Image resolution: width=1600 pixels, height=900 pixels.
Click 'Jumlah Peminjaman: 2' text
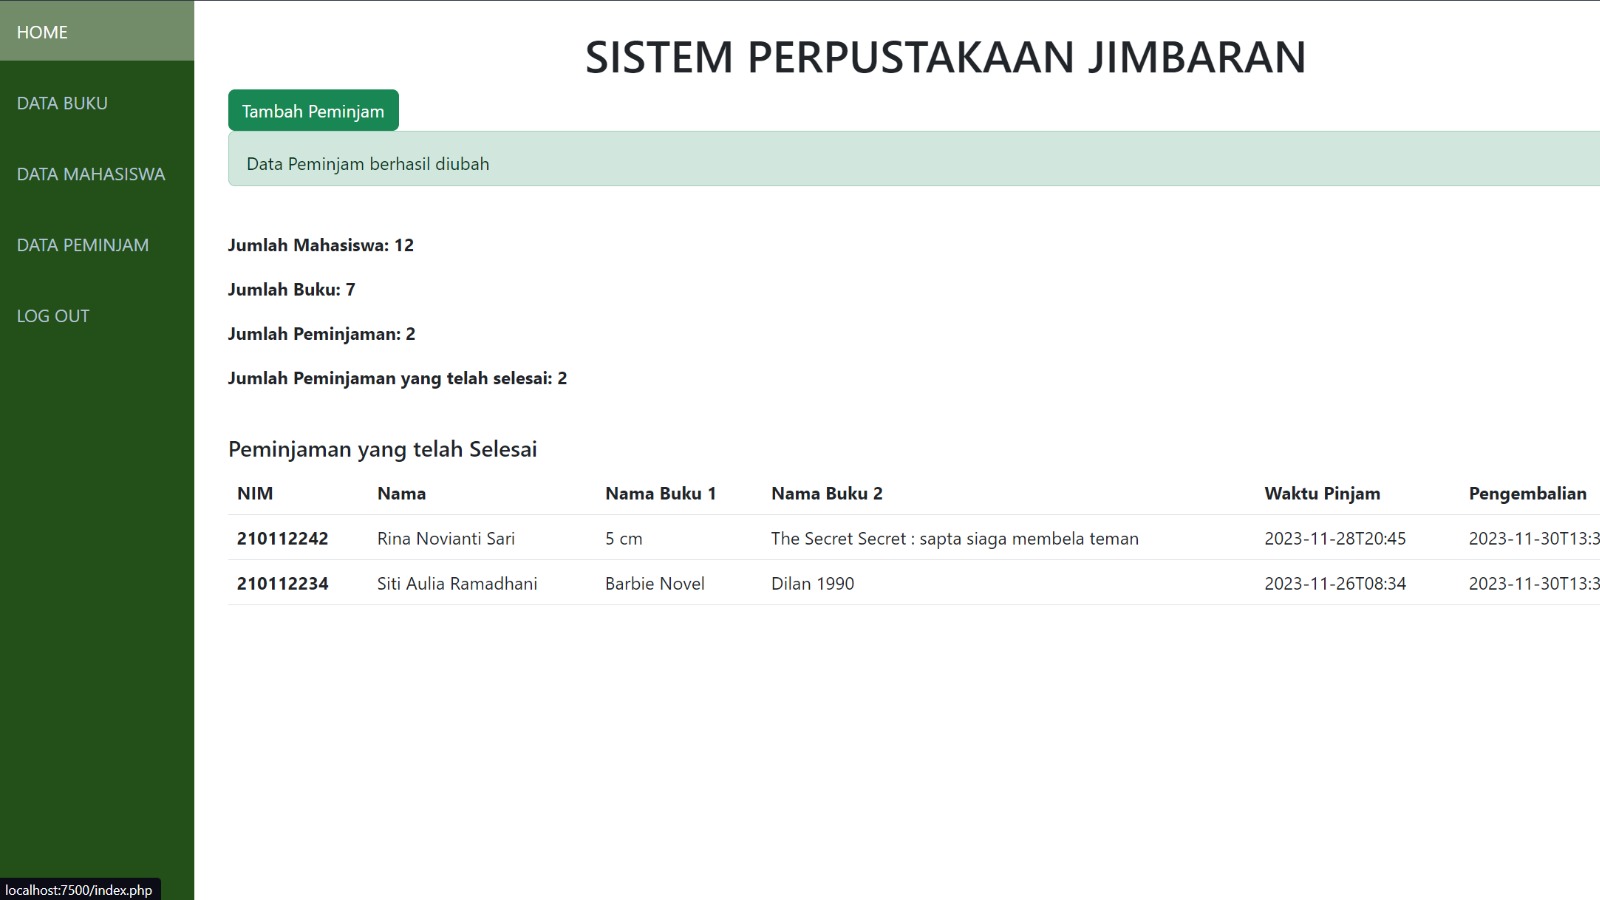coord(322,334)
